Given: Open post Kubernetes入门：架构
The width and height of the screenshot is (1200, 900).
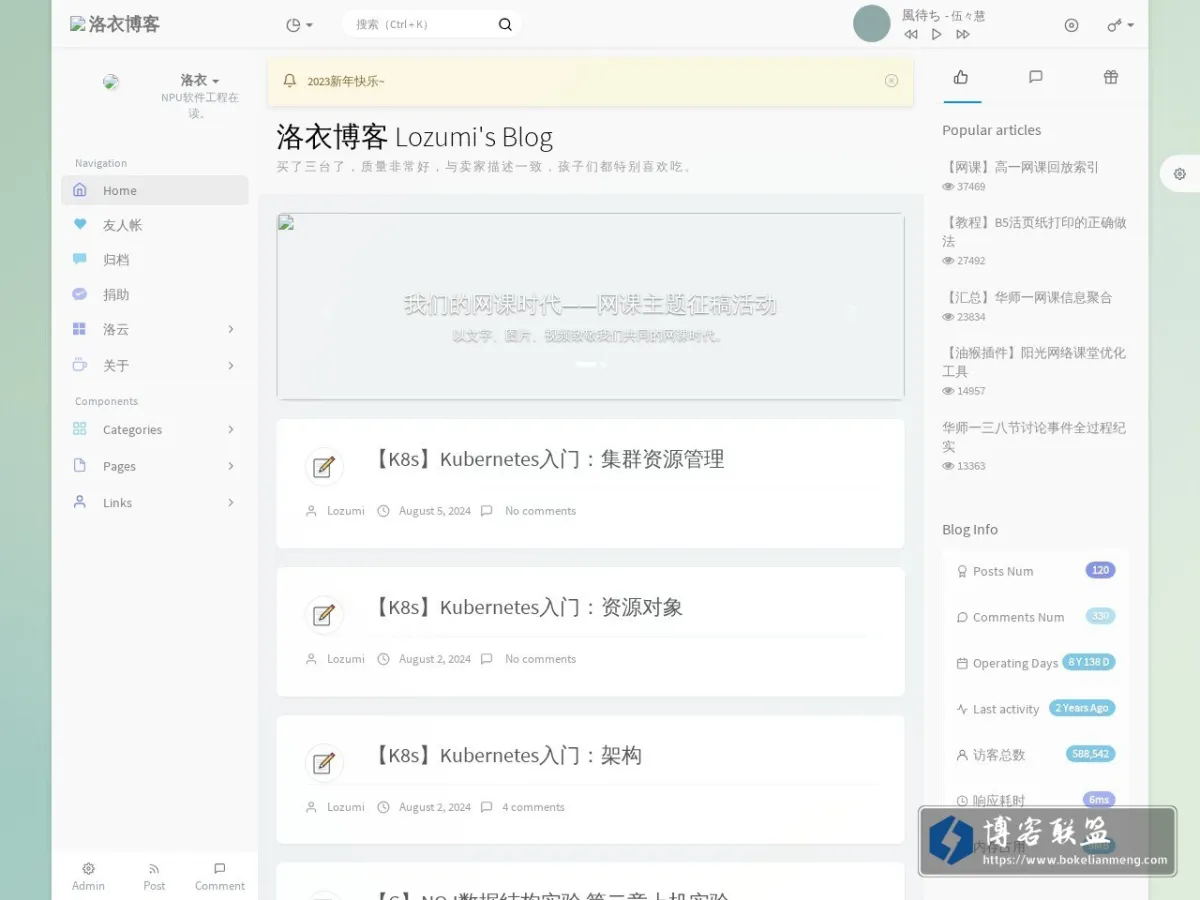Looking at the screenshot, I should click(x=506, y=756).
